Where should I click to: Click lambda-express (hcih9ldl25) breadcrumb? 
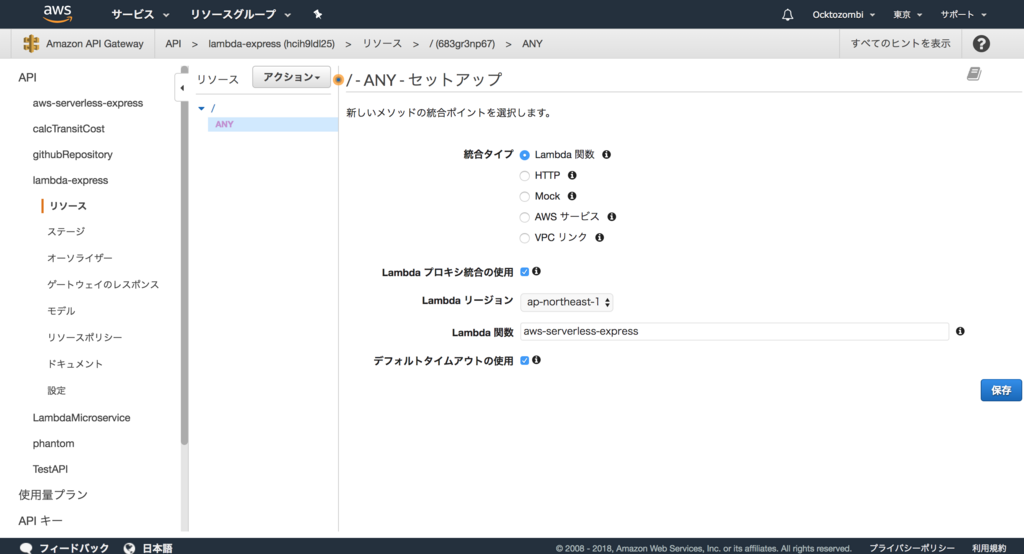point(272,44)
